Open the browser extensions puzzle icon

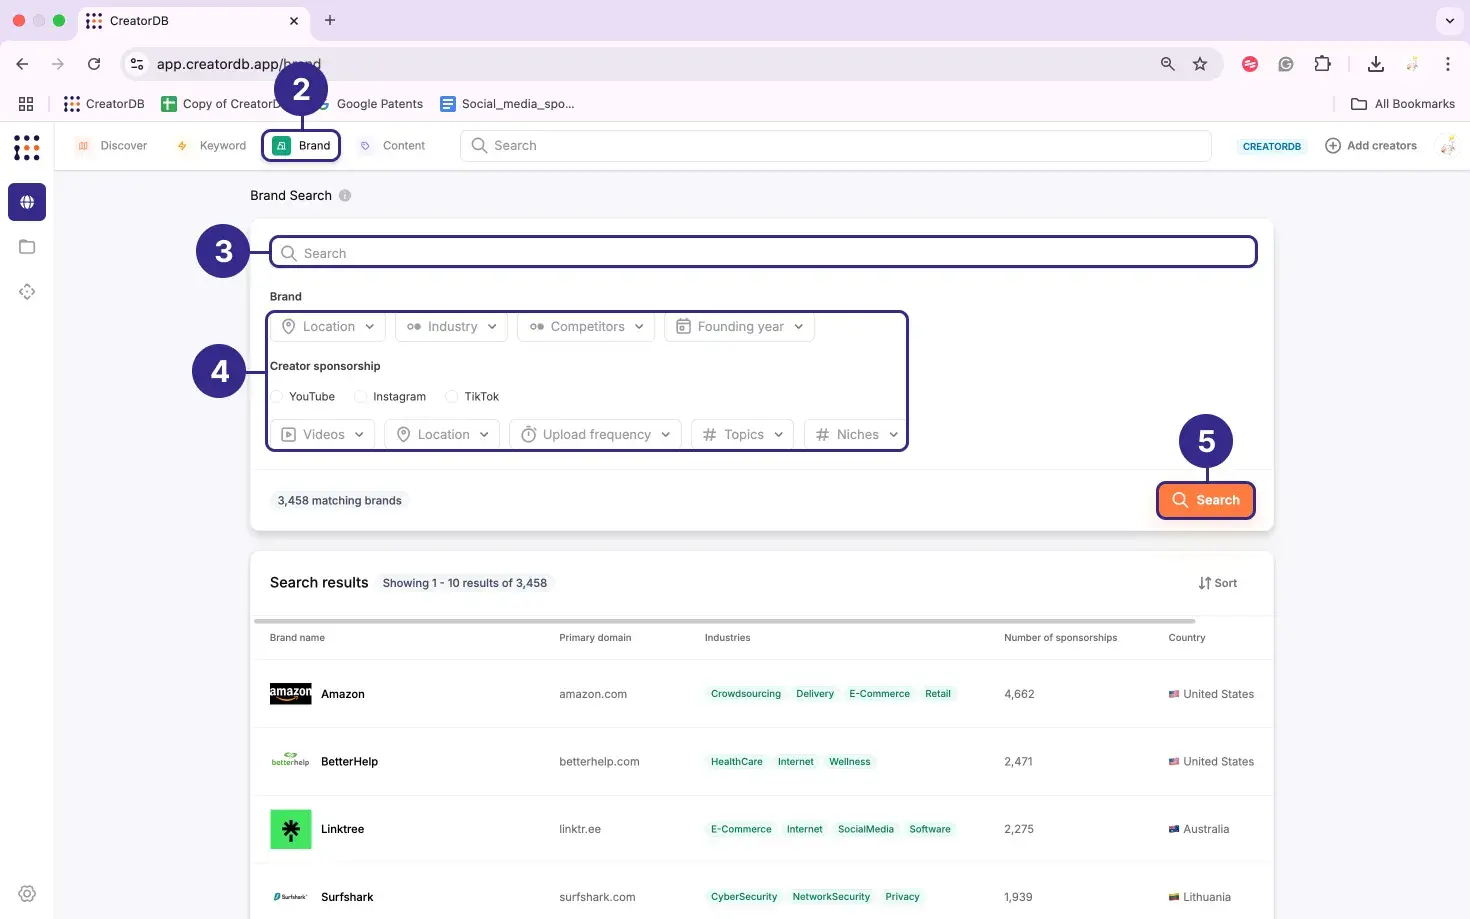1322,64
